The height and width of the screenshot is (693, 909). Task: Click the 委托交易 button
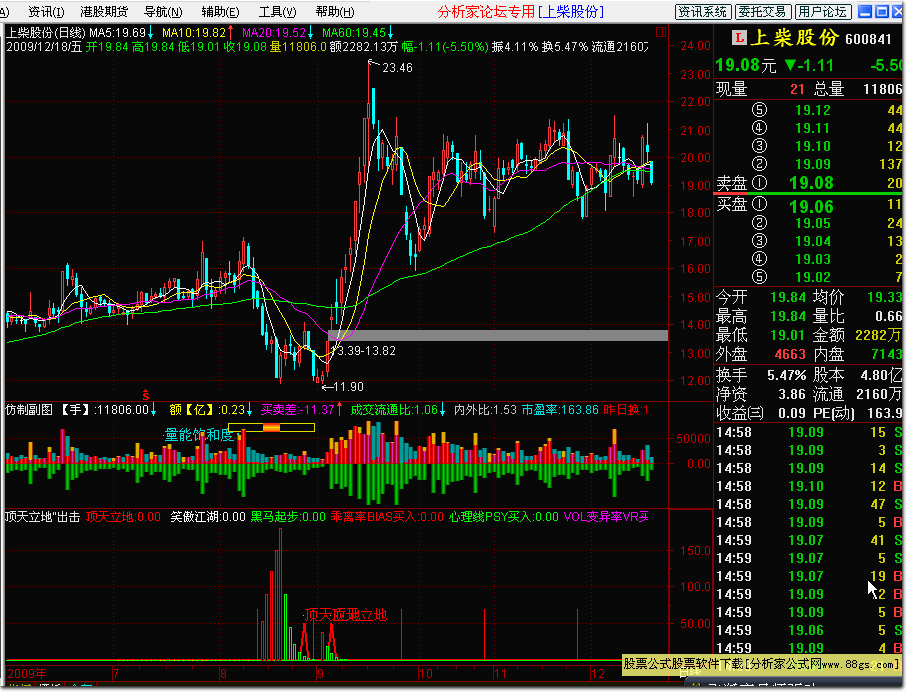pyautogui.click(x=762, y=12)
